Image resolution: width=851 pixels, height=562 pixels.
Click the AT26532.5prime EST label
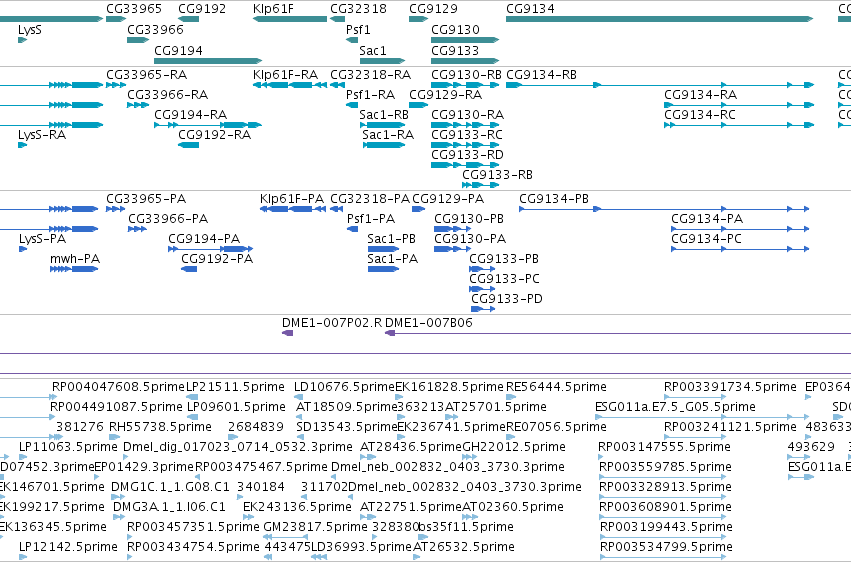coord(463,547)
